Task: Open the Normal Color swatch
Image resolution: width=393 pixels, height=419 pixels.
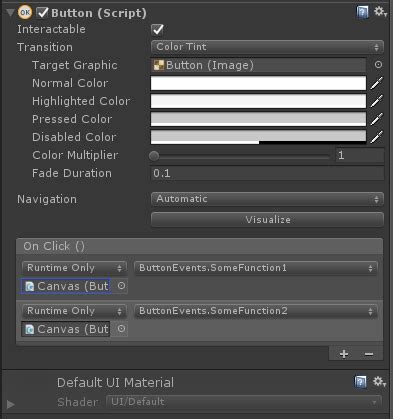Action: coord(258,83)
